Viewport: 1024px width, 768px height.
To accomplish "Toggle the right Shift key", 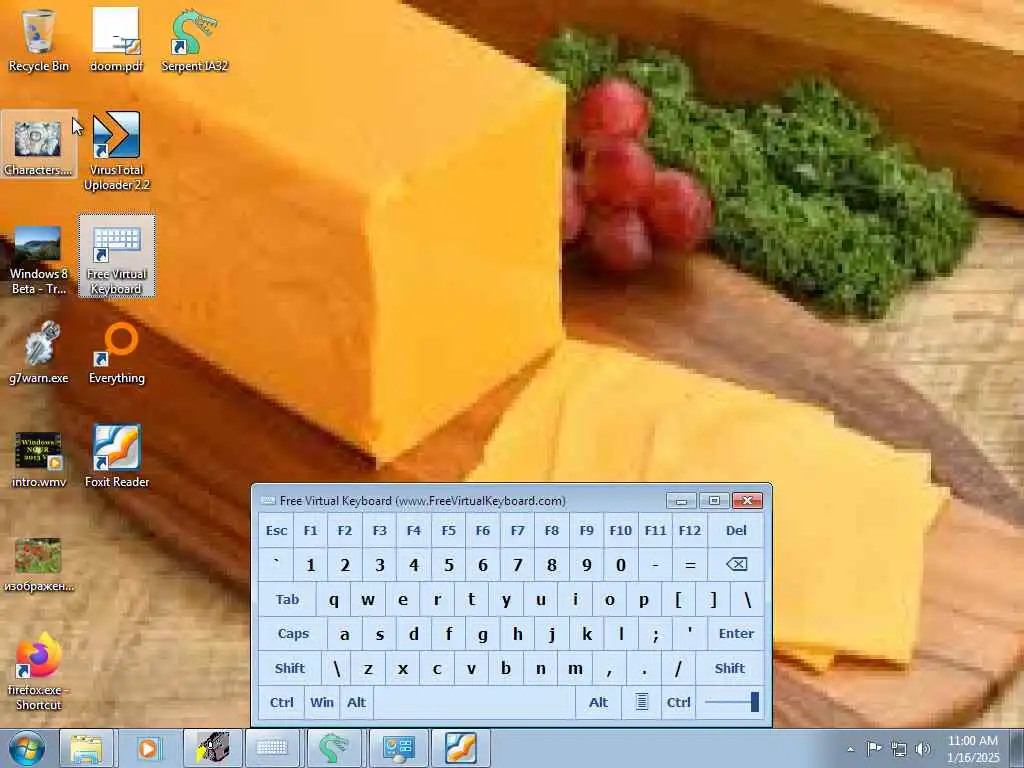I will tap(730, 668).
